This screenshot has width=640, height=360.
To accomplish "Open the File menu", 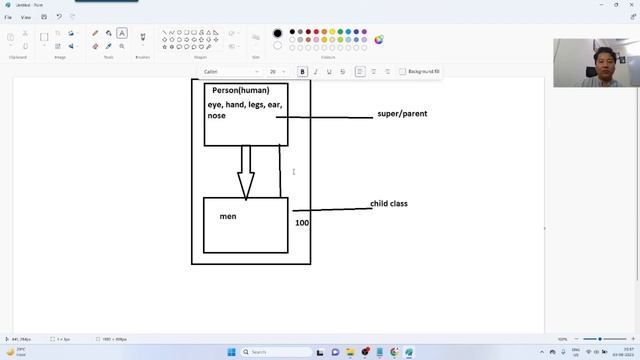I will tap(8, 17).
